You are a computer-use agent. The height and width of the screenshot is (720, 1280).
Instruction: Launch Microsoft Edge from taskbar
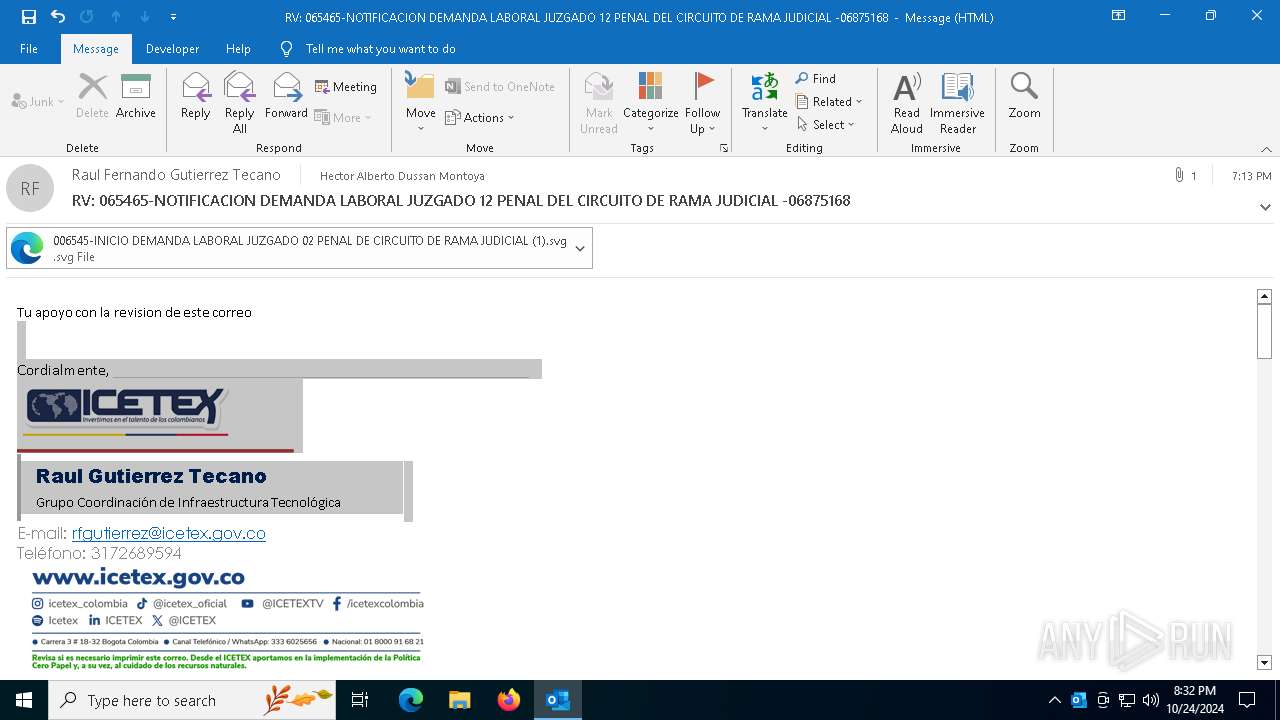pyautogui.click(x=411, y=700)
